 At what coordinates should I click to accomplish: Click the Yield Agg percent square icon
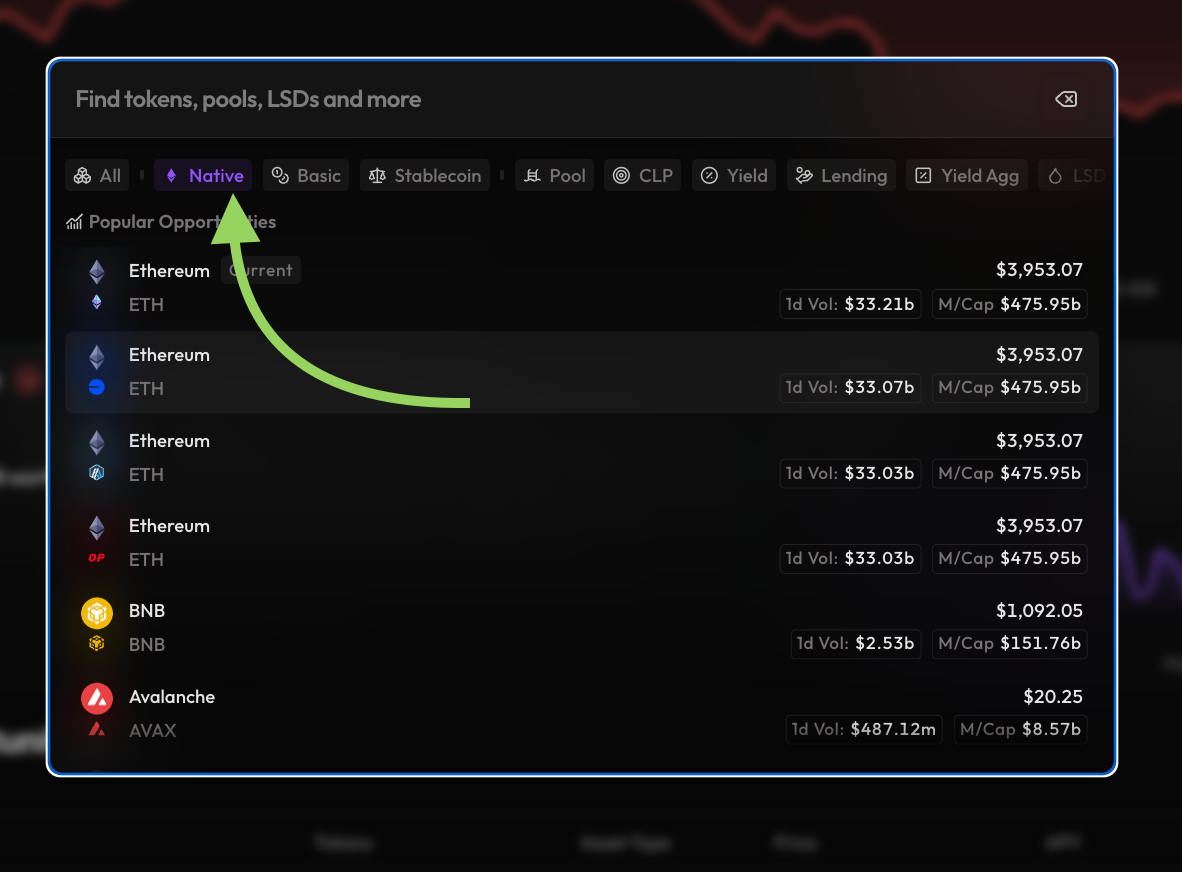923,176
